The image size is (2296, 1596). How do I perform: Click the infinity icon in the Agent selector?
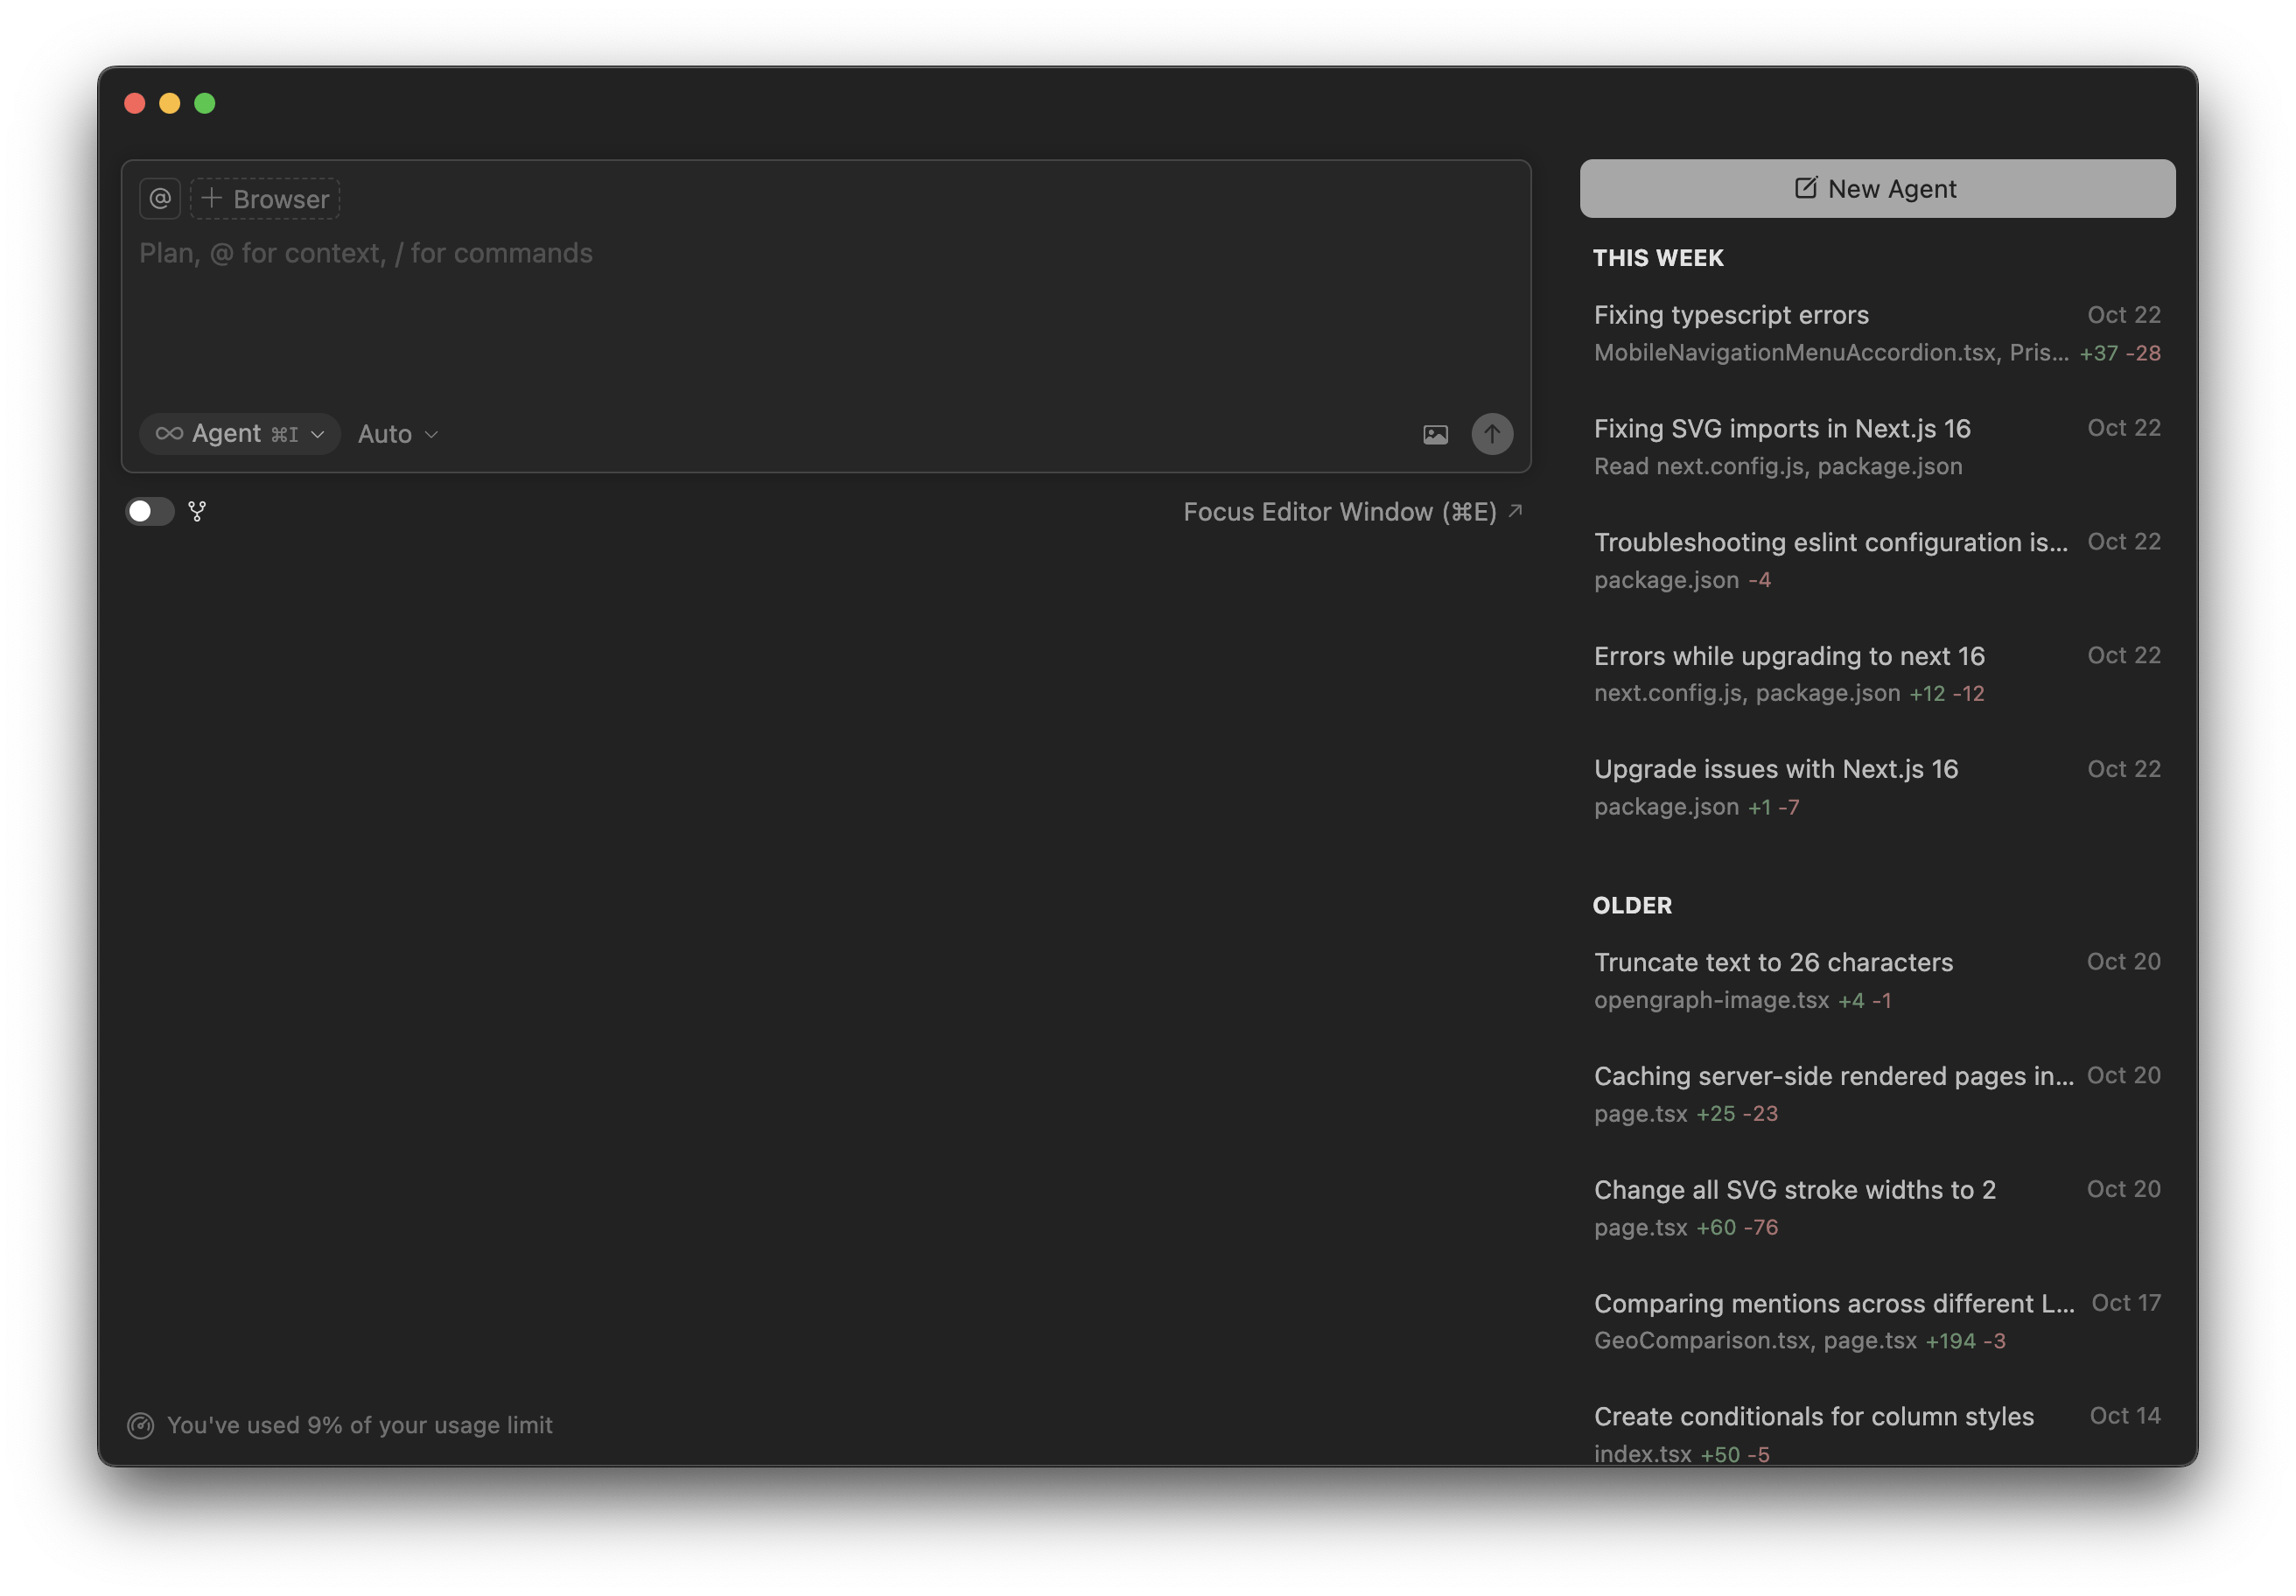(171, 433)
